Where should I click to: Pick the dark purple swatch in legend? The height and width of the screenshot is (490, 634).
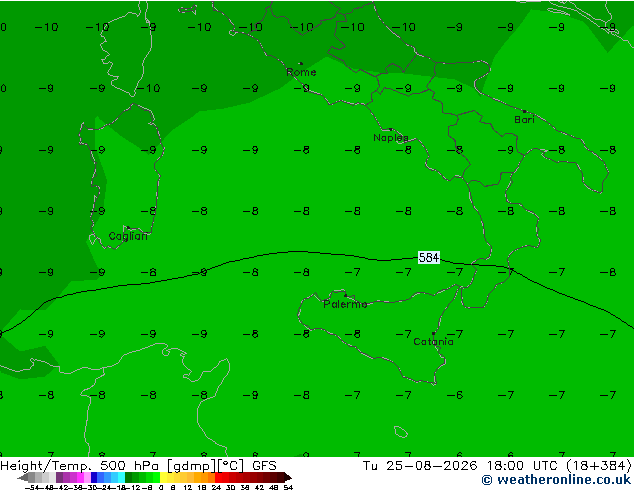click(x=59, y=477)
